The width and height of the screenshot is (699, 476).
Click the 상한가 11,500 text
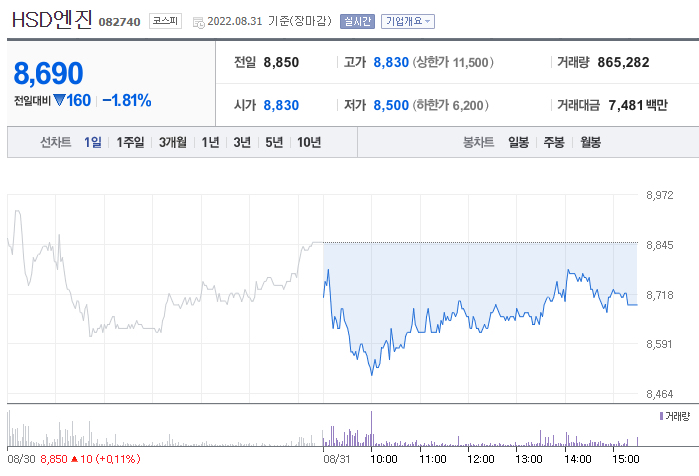[x=453, y=62]
